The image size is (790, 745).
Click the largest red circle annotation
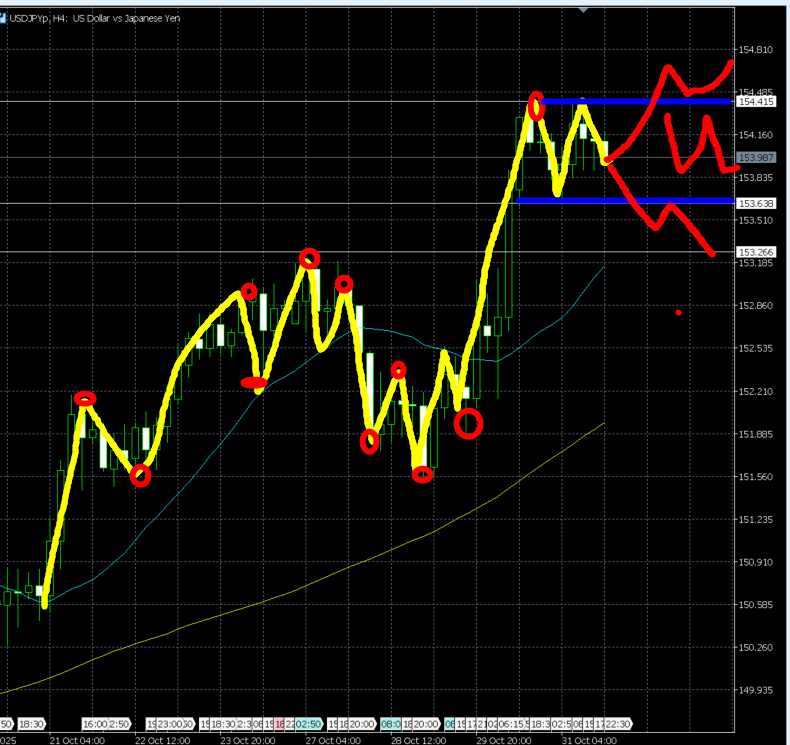point(468,424)
